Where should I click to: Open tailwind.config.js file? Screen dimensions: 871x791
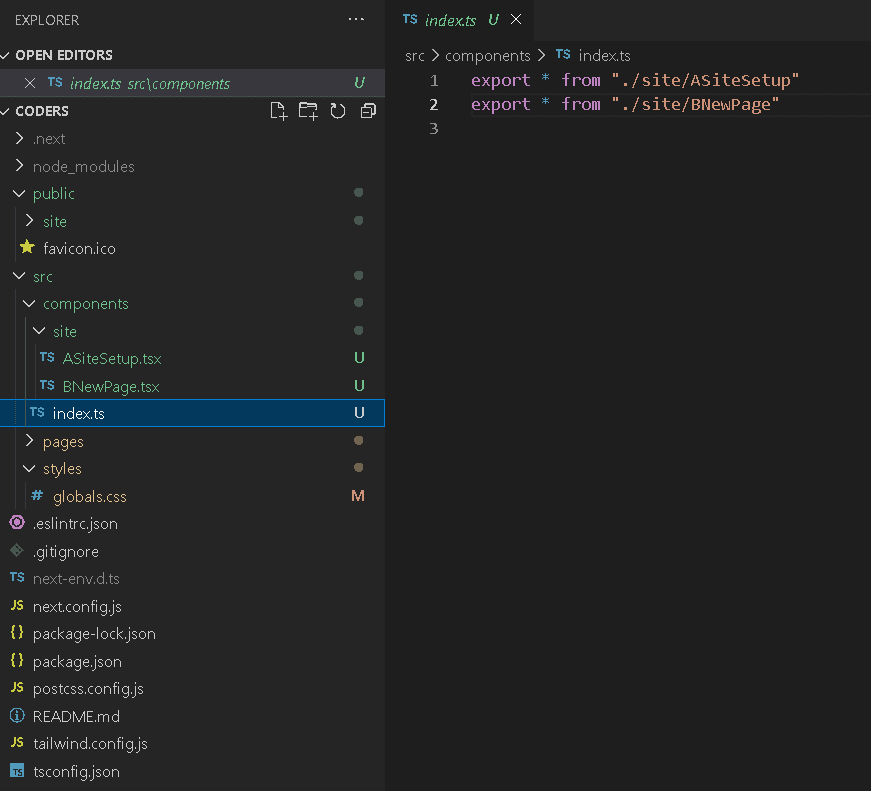(90, 744)
